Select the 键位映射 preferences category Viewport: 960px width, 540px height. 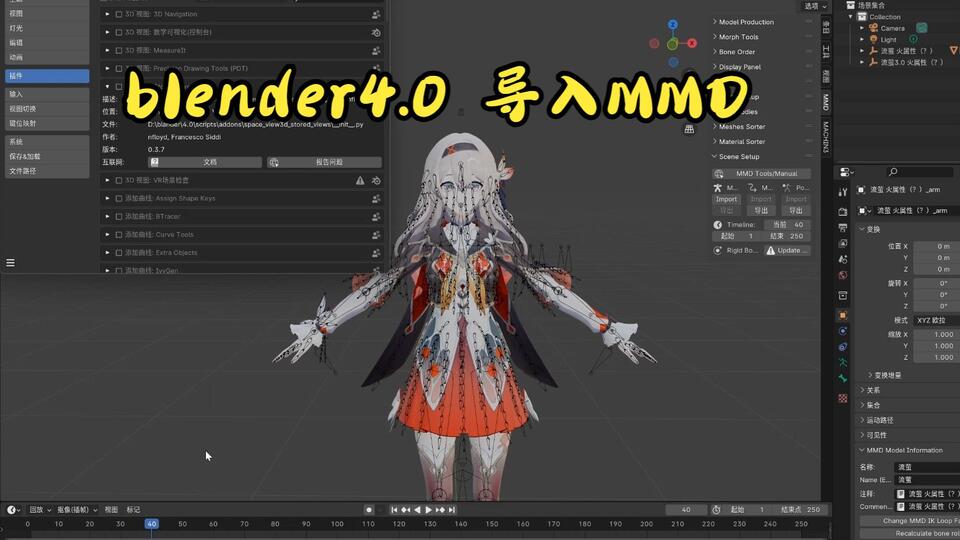click(x=47, y=124)
